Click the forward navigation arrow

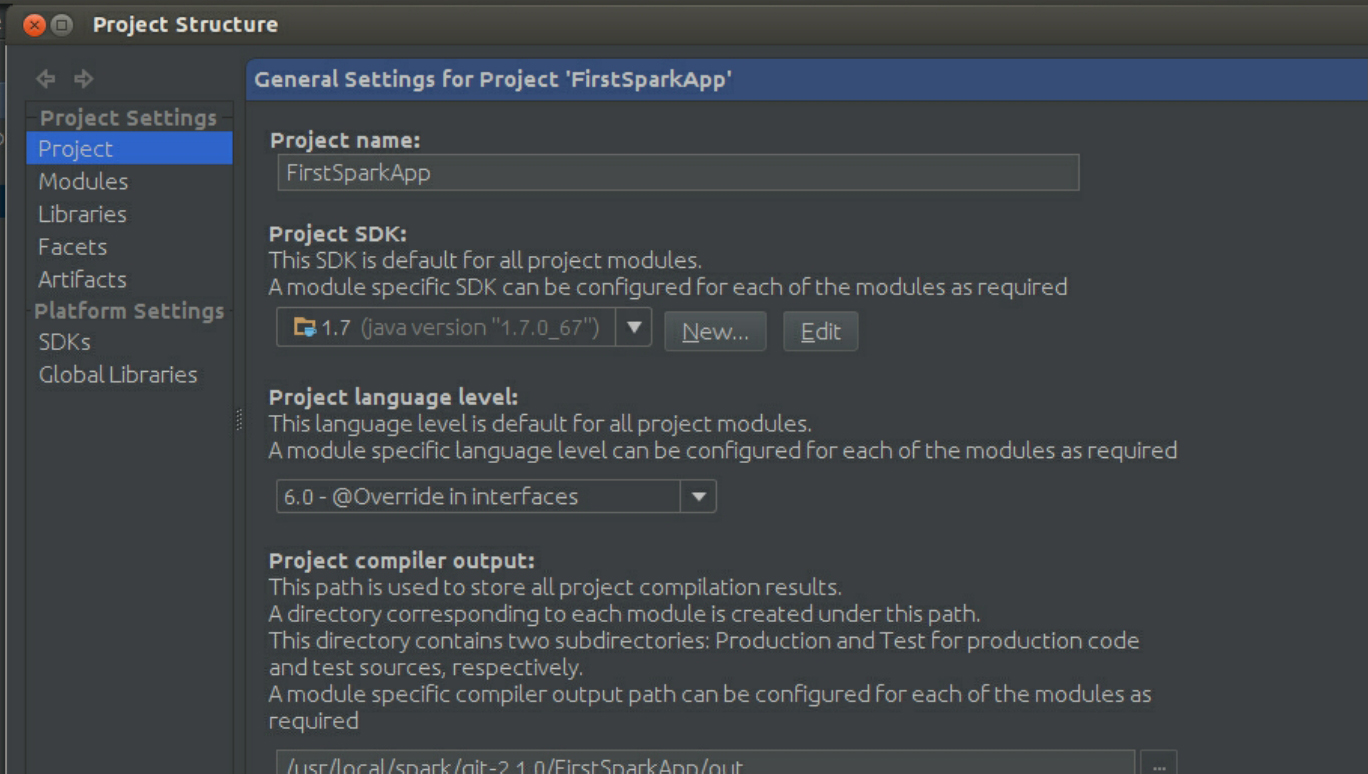point(84,78)
